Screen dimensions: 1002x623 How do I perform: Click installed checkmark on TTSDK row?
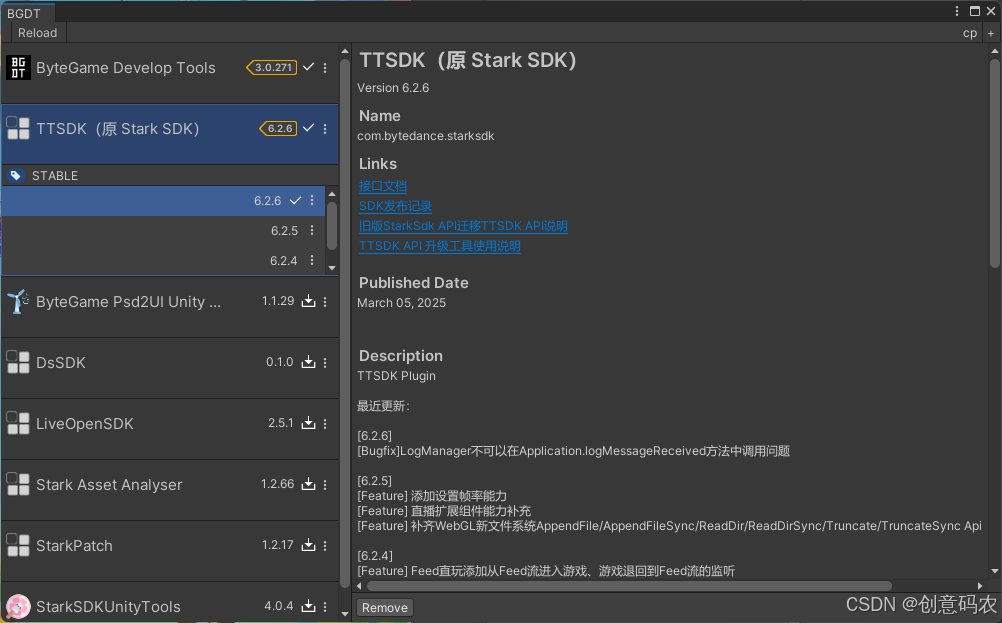click(309, 128)
